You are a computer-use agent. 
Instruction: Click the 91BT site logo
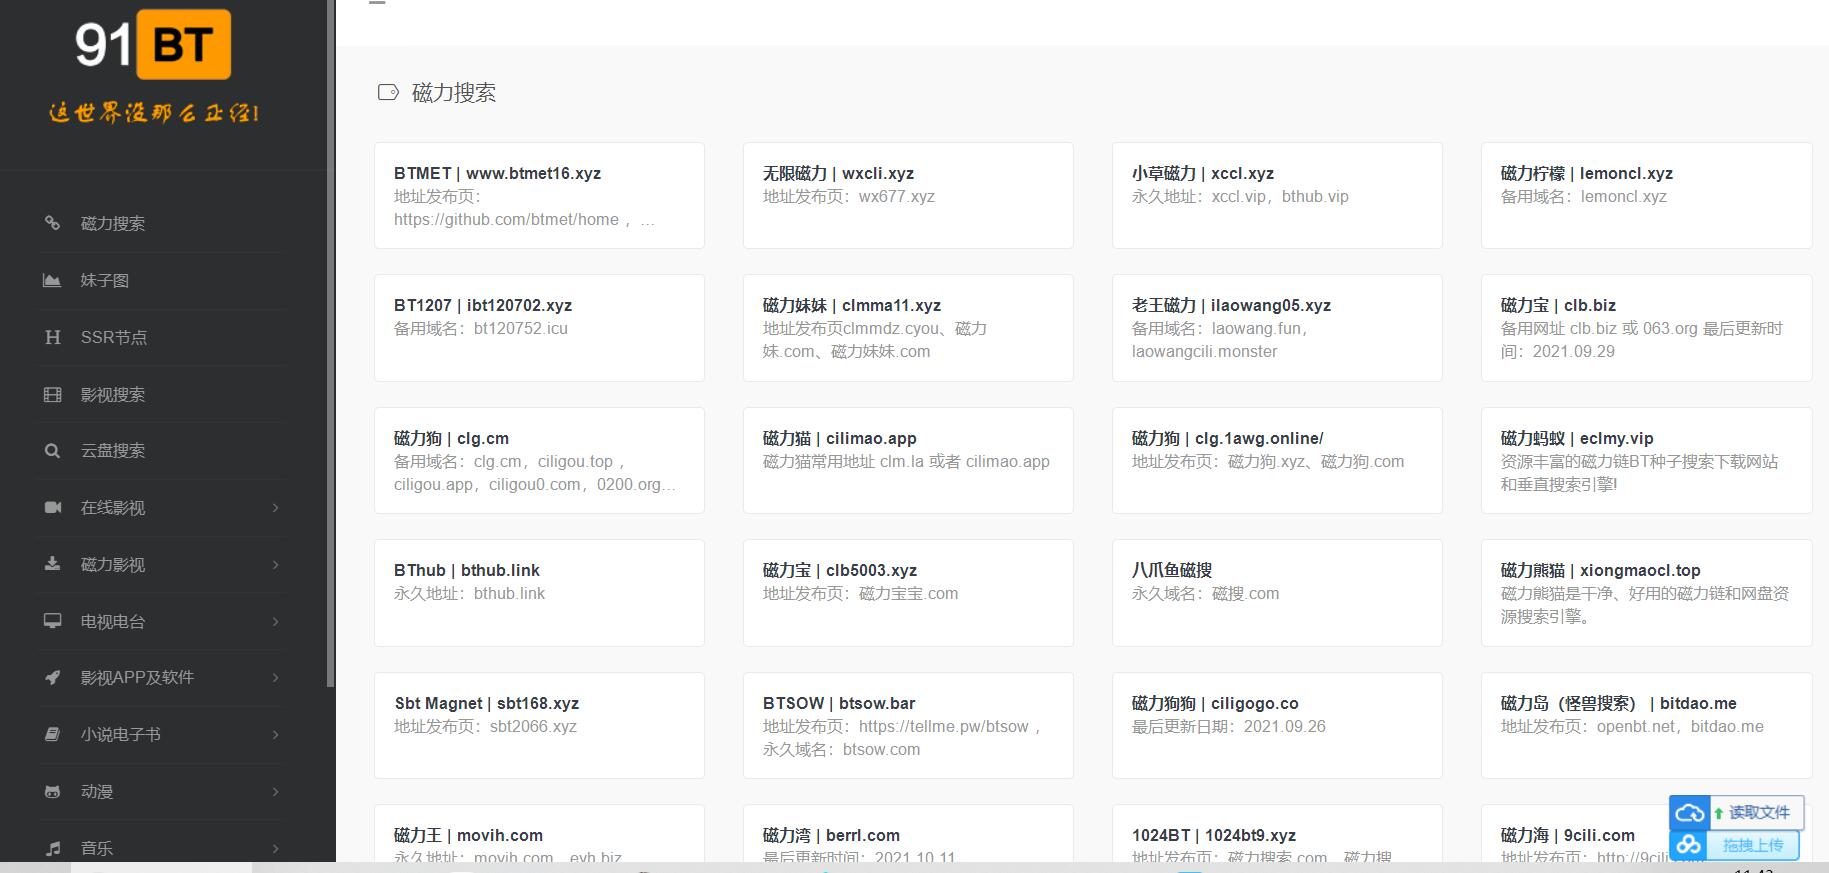click(153, 45)
